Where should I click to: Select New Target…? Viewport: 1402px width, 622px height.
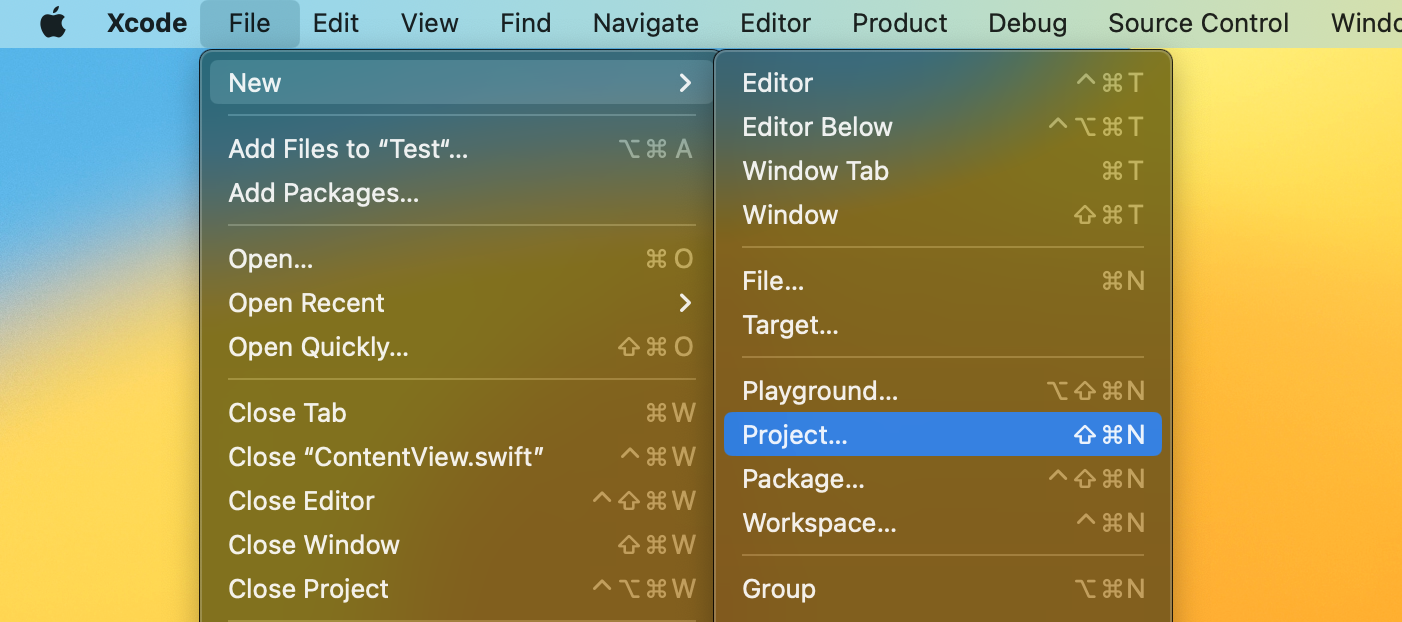click(x=943, y=325)
